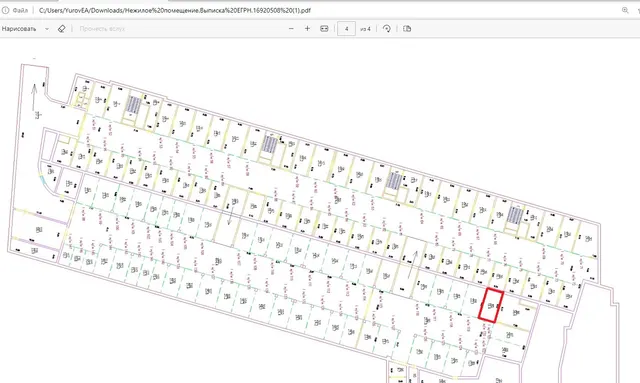
Task: Click the page number field showing 4
Action: point(346,29)
